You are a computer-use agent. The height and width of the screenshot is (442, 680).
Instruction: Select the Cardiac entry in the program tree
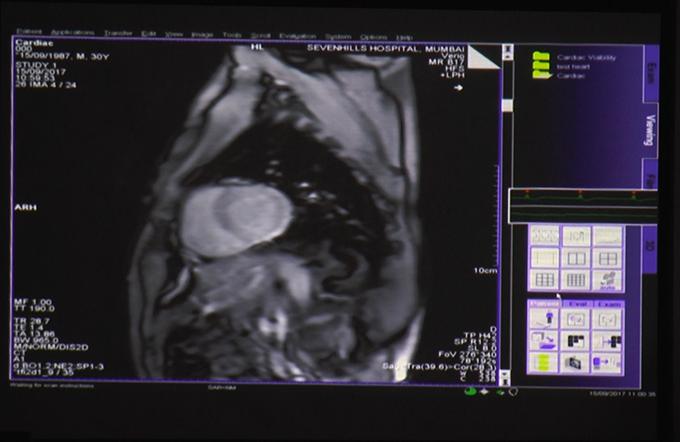[x=571, y=76]
